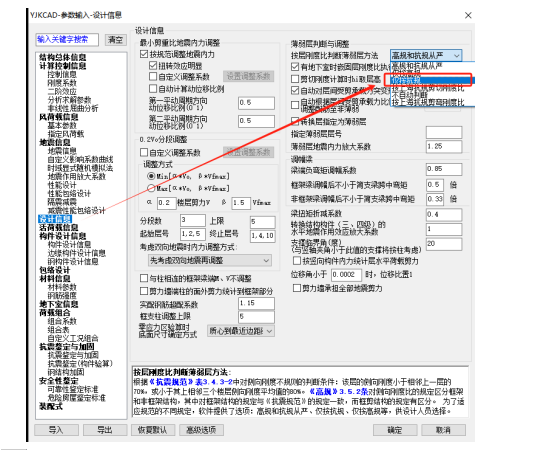
Task: Click the 清空 button beside search
Action: coord(116,40)
